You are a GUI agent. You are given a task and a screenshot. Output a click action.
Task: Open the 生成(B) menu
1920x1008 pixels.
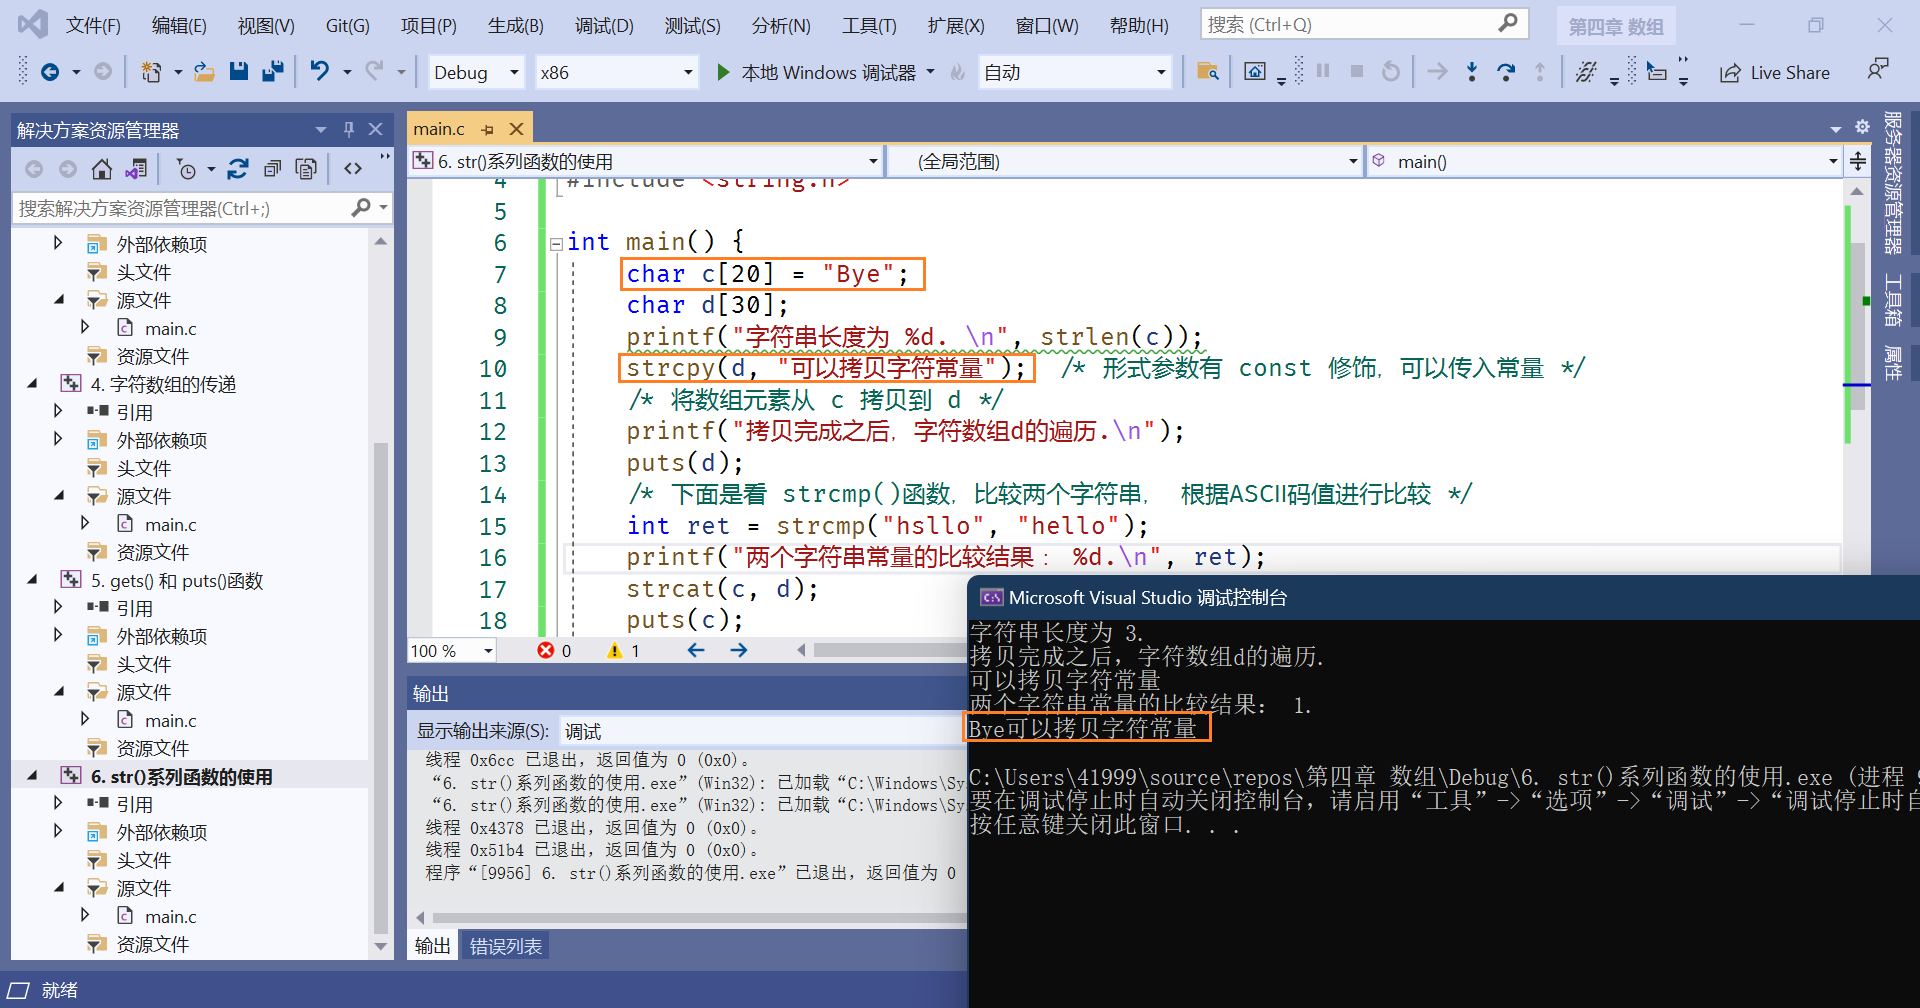click(516, 25)
